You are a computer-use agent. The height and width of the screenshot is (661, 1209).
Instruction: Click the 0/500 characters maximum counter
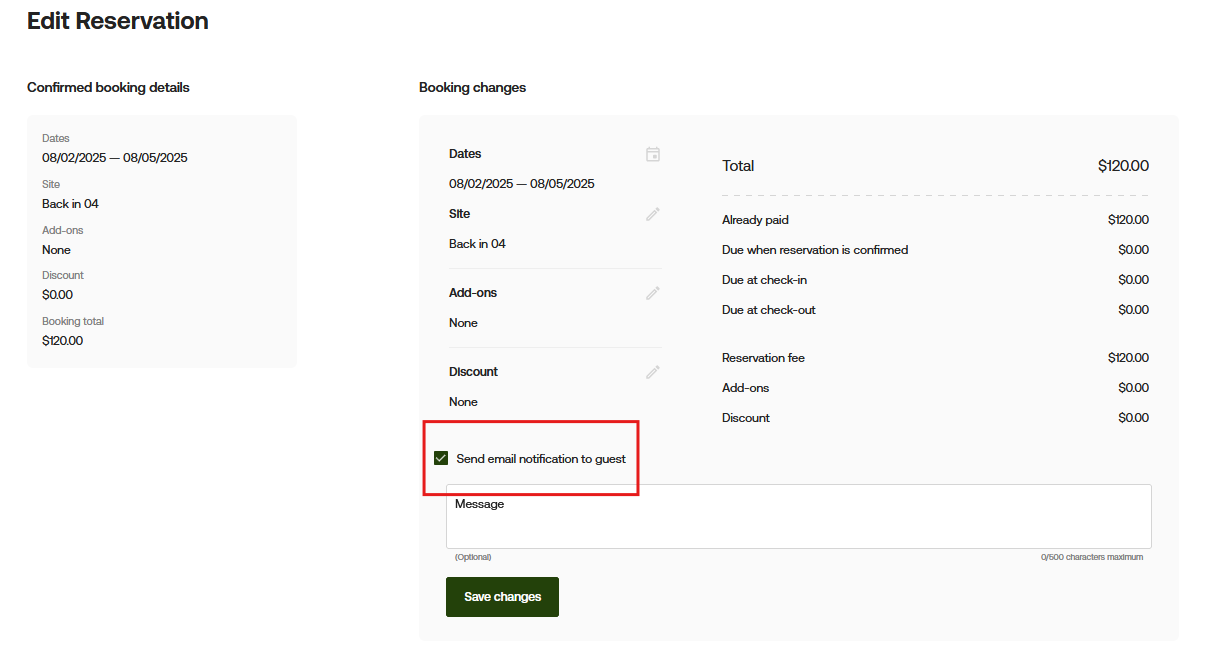point(1092,557)
